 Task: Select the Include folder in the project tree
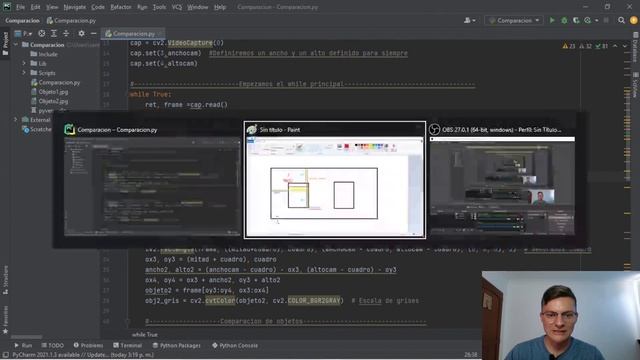(44, 54)
